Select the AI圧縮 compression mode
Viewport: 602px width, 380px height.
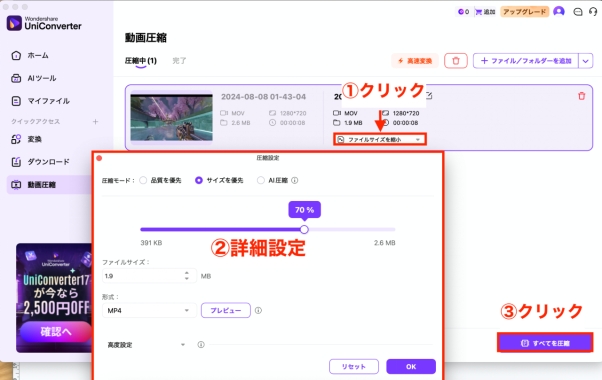pyautogui.click(x=261, y=180)
